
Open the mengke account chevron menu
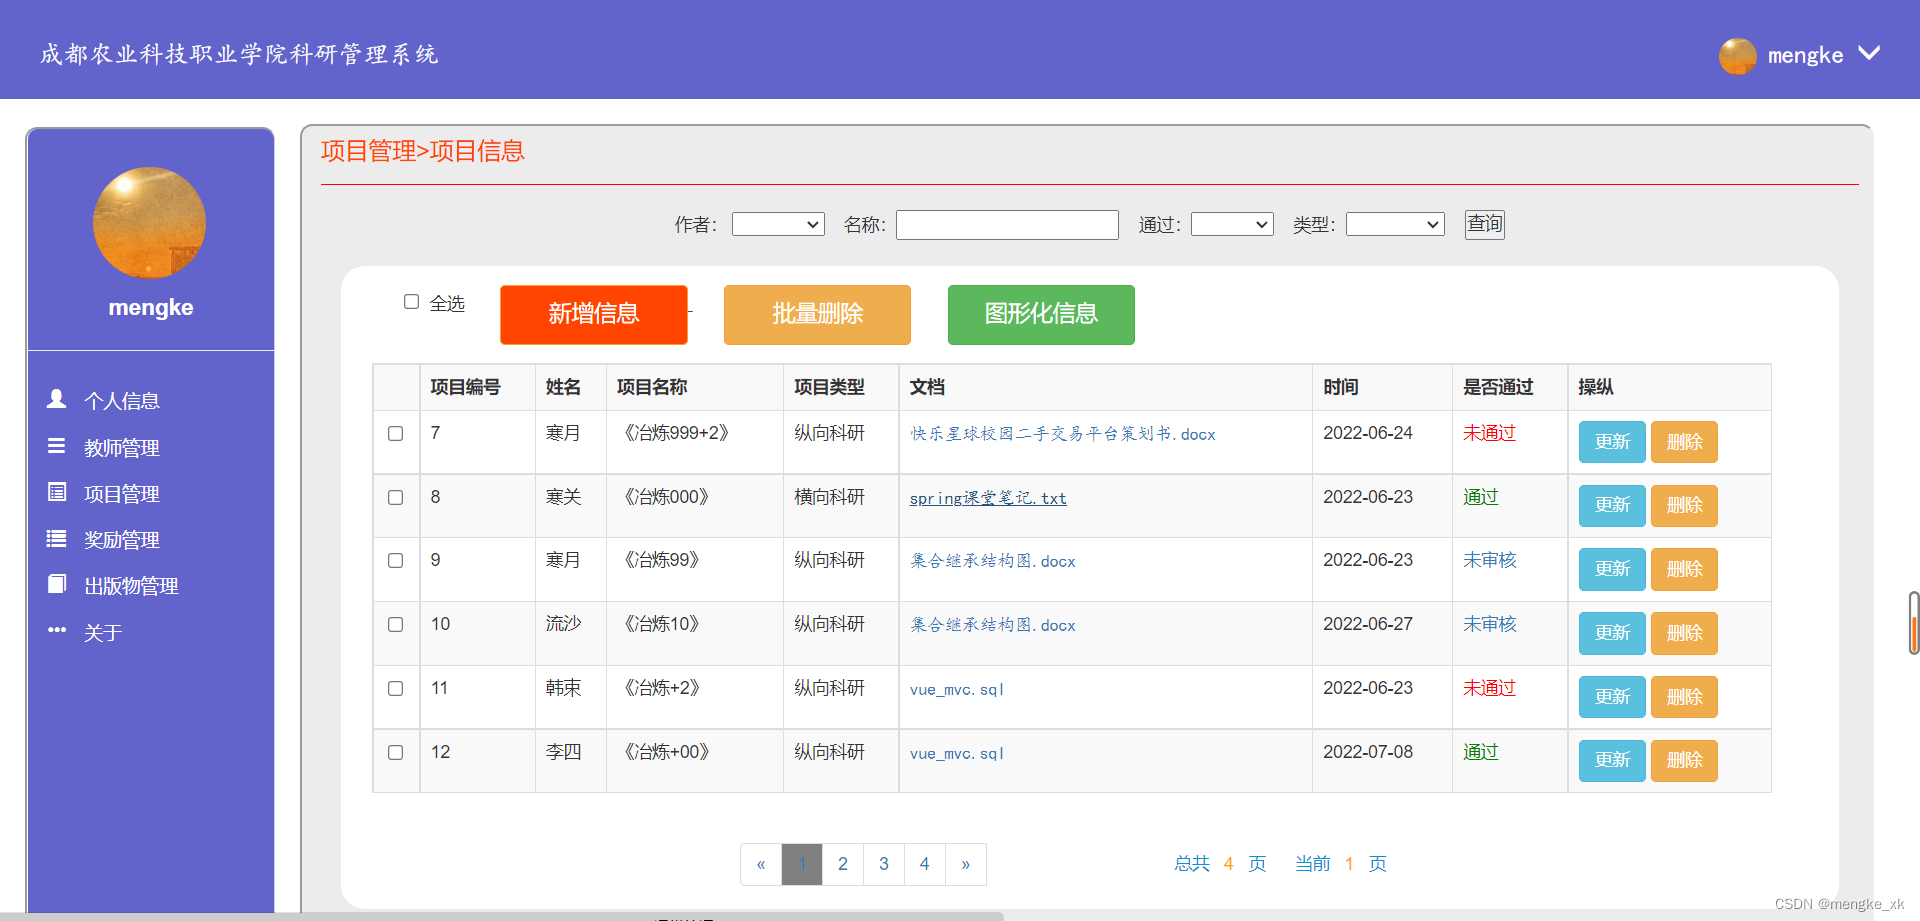(1870, 55)
